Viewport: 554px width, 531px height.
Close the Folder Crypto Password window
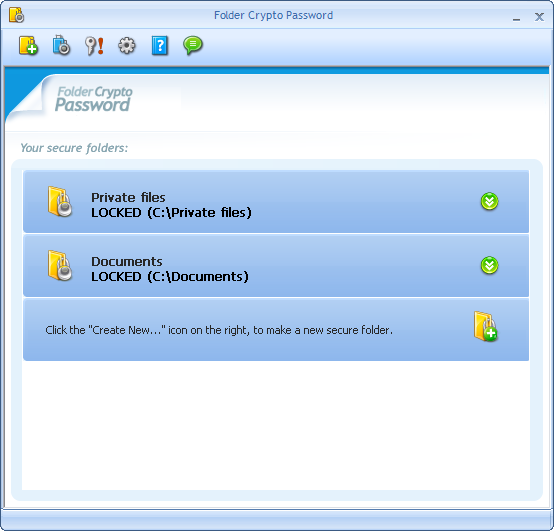tap(539, 17)
